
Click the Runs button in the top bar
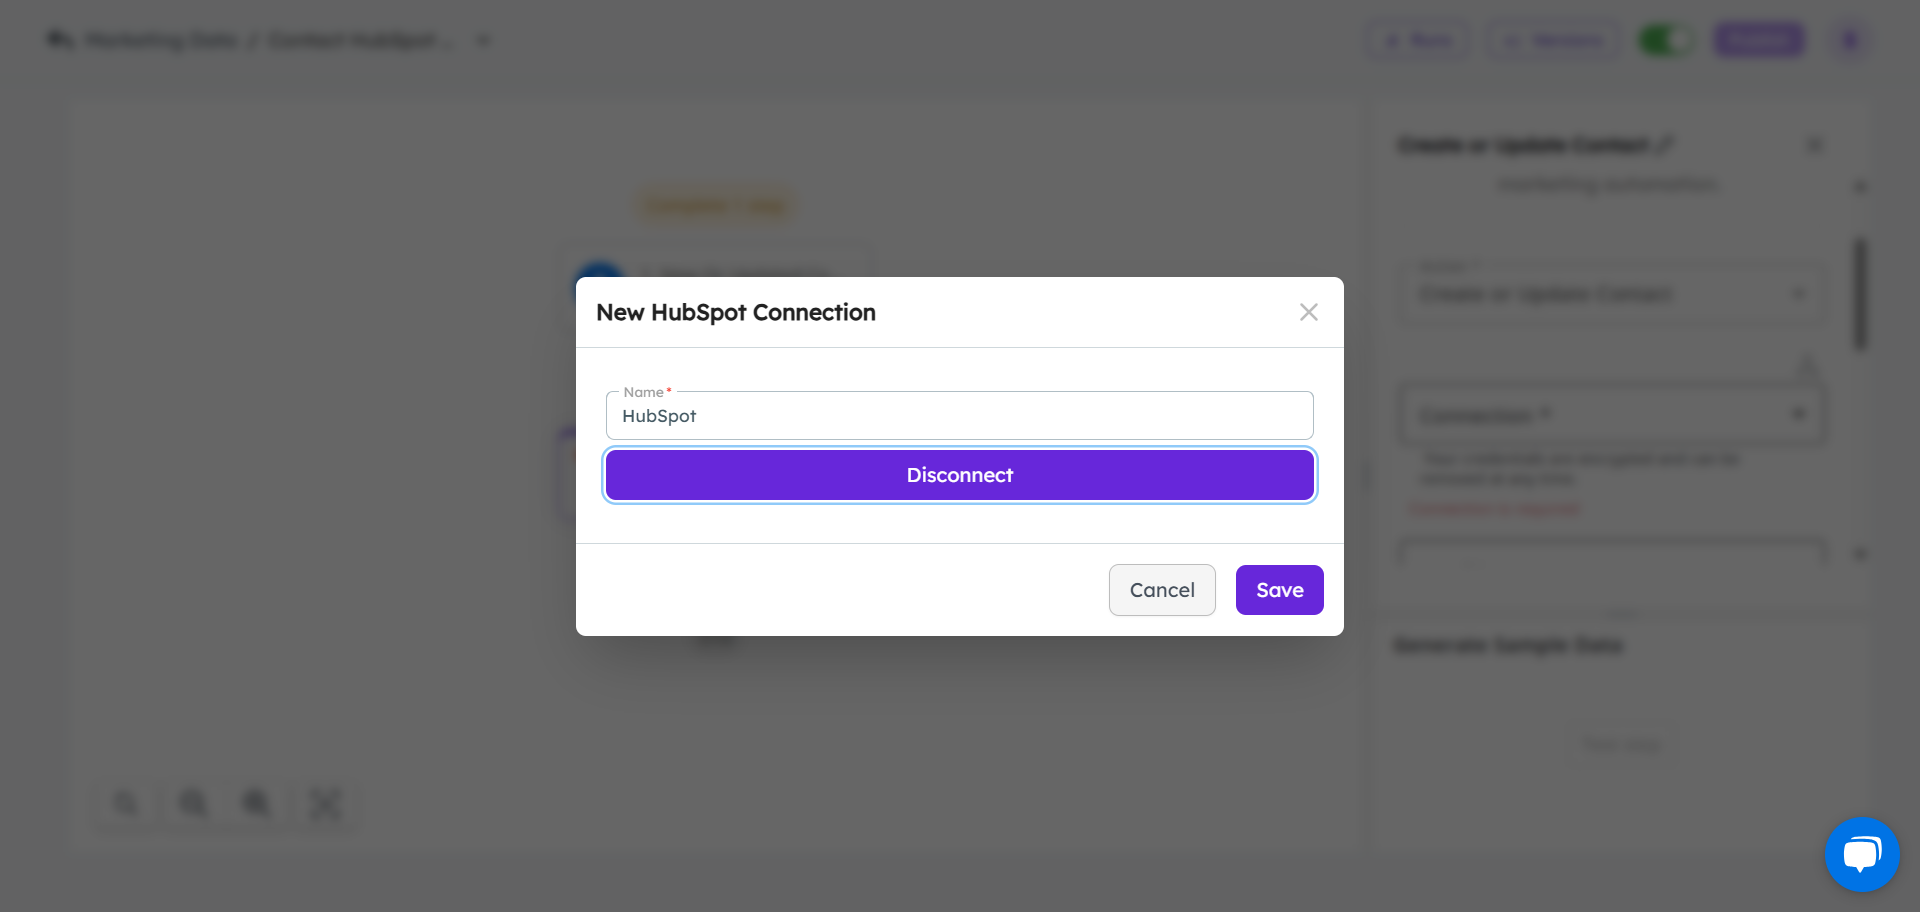[x=1420, y=40]
